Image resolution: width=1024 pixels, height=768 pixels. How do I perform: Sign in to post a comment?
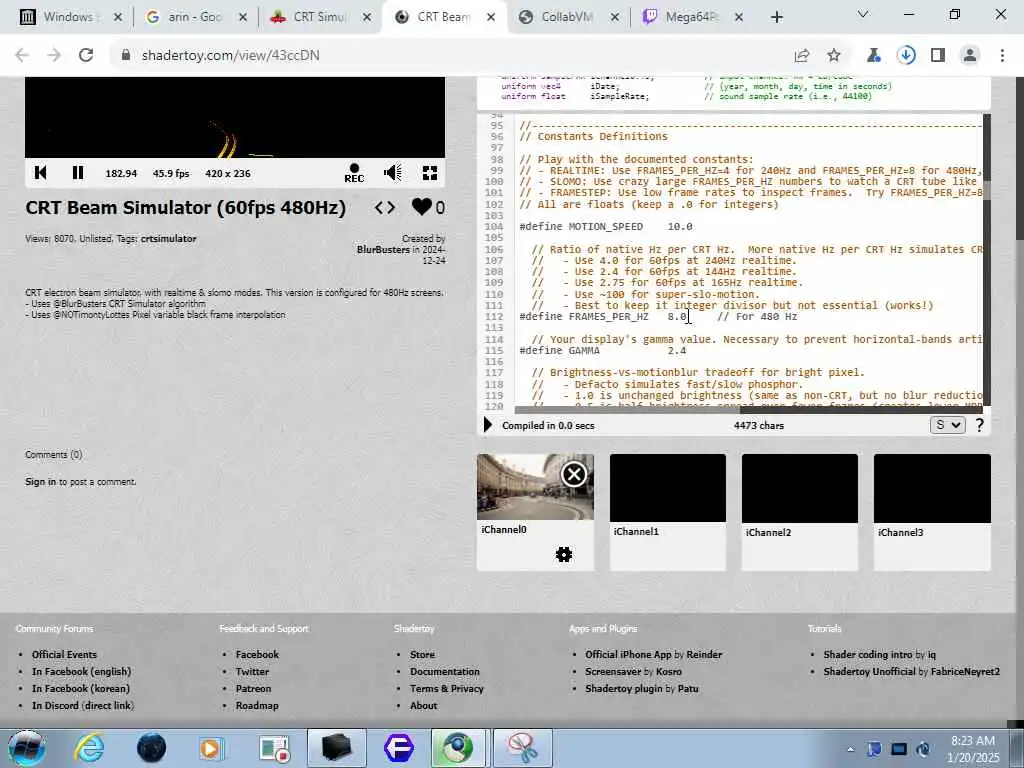[40, 482]
